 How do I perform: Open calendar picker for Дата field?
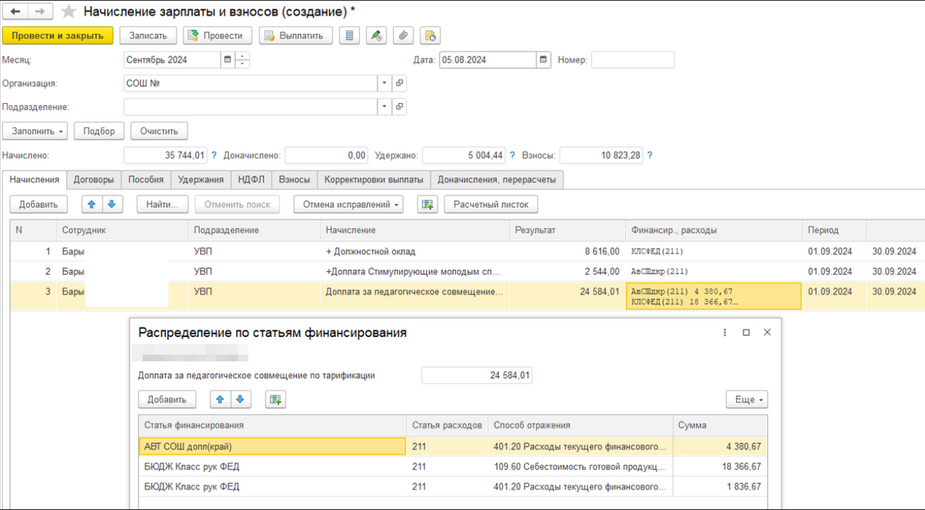(544, 60)
